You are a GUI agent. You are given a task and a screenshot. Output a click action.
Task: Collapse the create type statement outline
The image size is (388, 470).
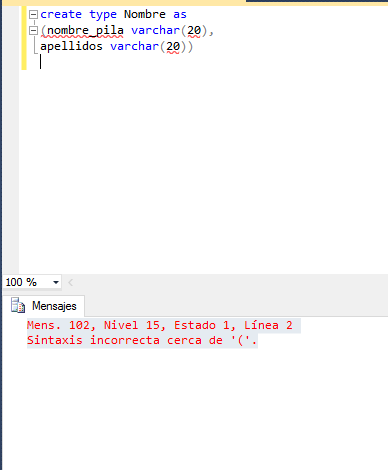[33, 15]
